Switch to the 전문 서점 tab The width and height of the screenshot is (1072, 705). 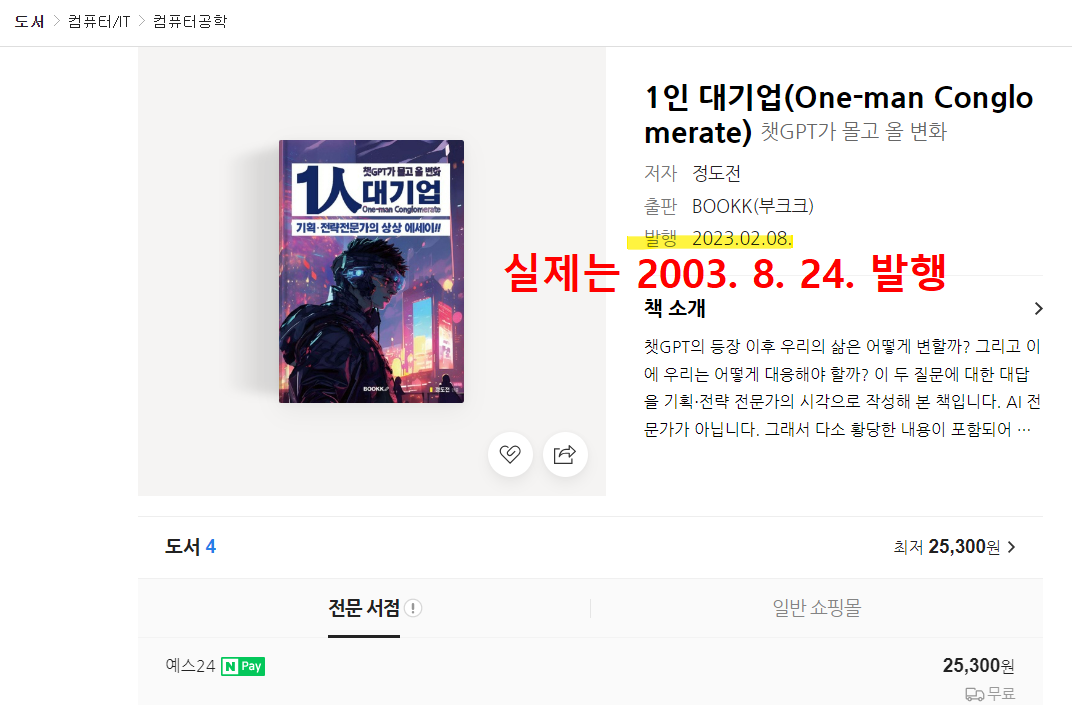coord(364,608)
